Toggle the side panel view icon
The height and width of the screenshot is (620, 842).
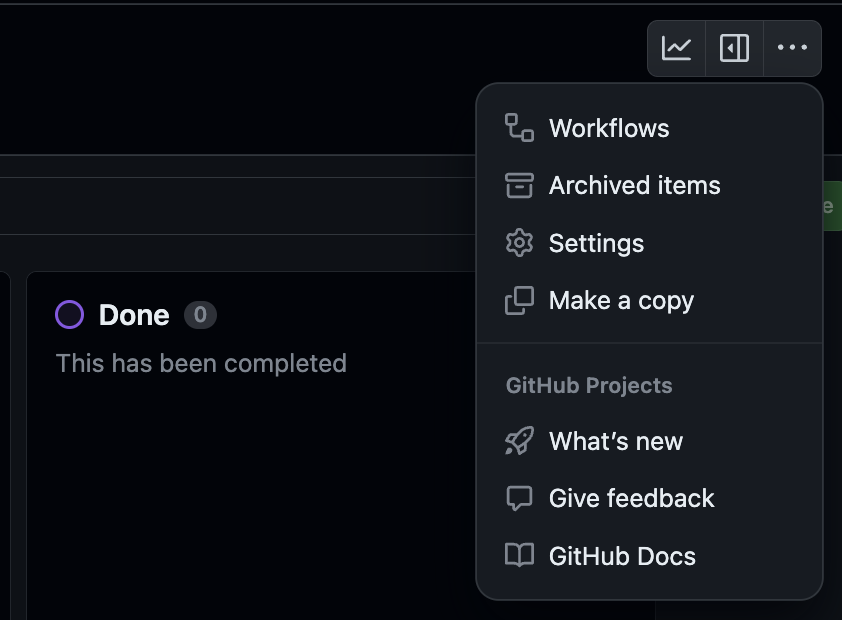tap(734, 47)
